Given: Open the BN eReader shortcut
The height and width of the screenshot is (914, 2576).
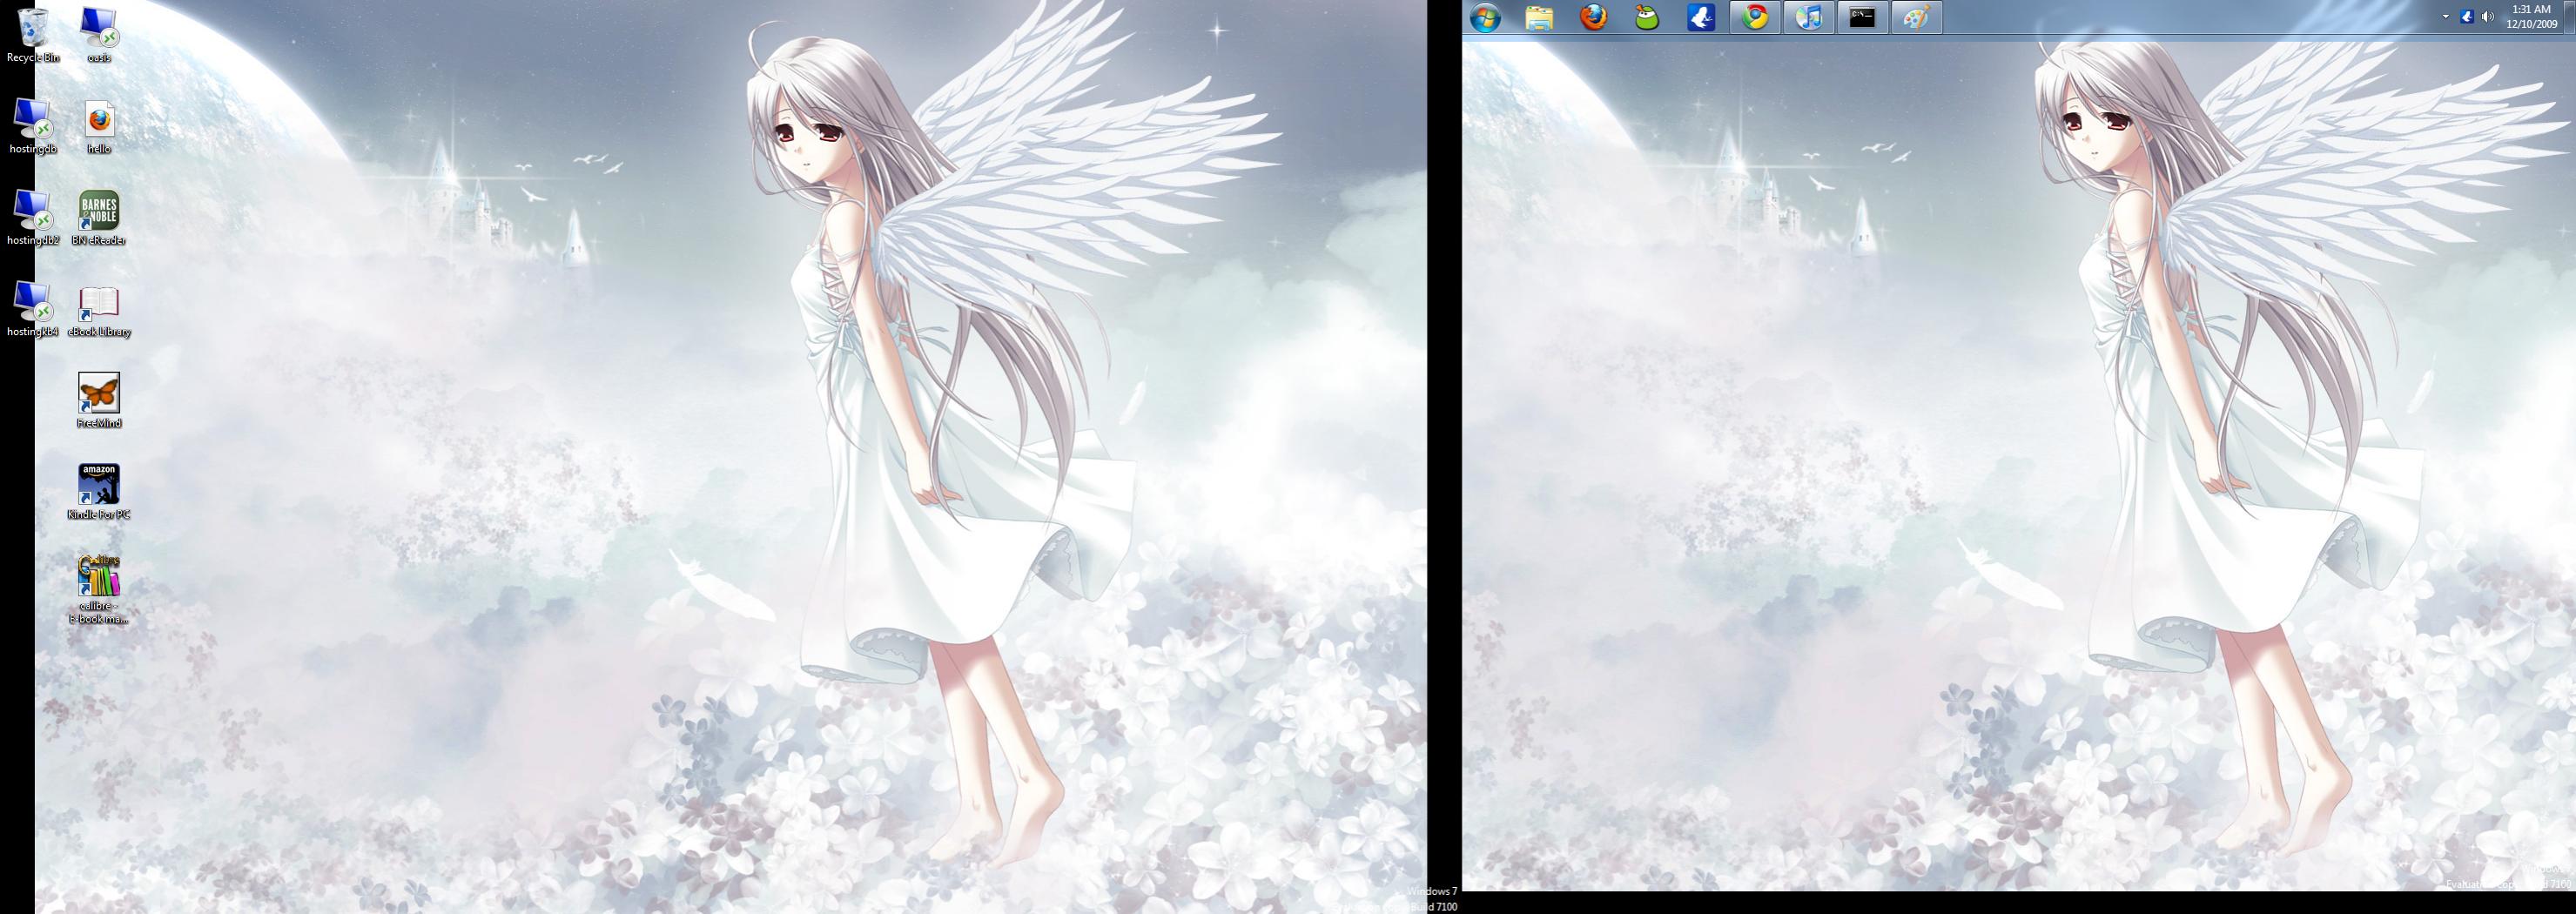Looking at the screenshot, I should (99, 218).
